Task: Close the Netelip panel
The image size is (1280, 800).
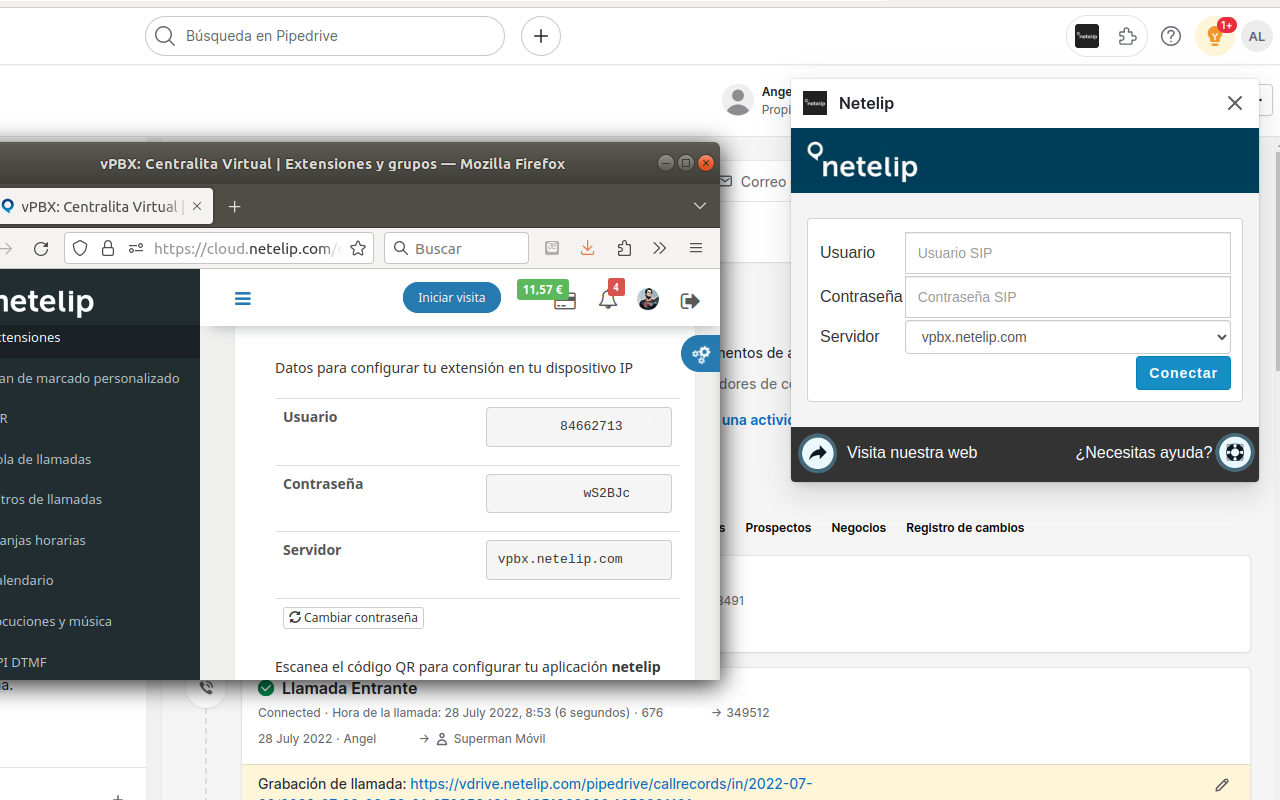Action: pos(1235,103)
